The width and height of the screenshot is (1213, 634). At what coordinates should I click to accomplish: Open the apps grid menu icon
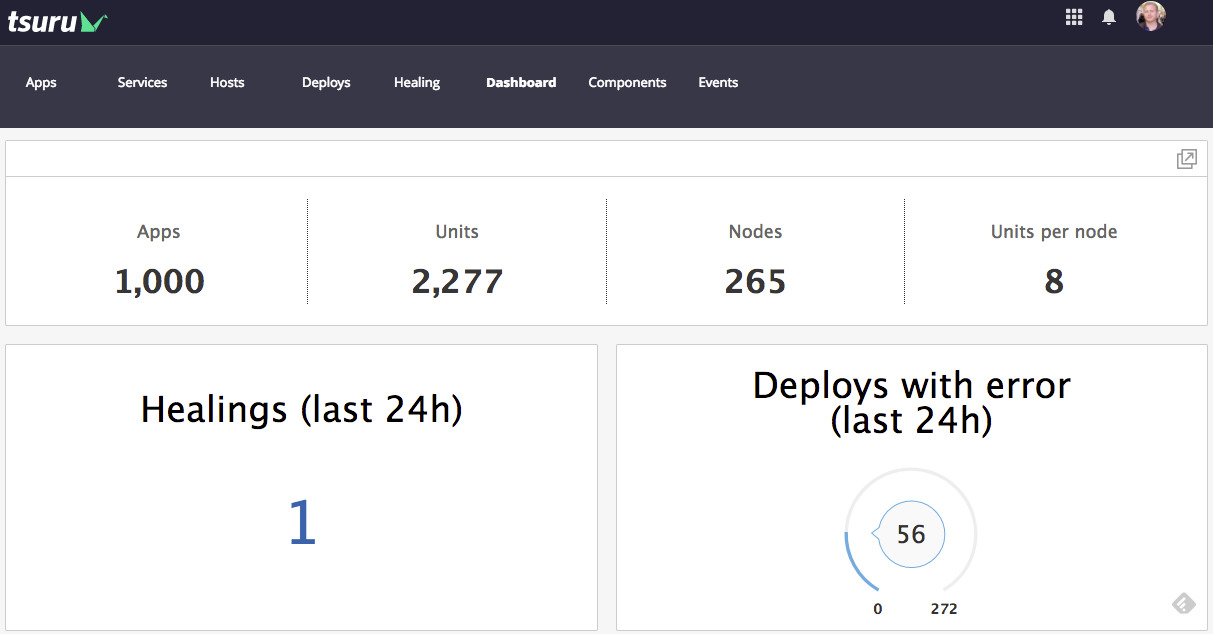click(x=1074, y=17)
